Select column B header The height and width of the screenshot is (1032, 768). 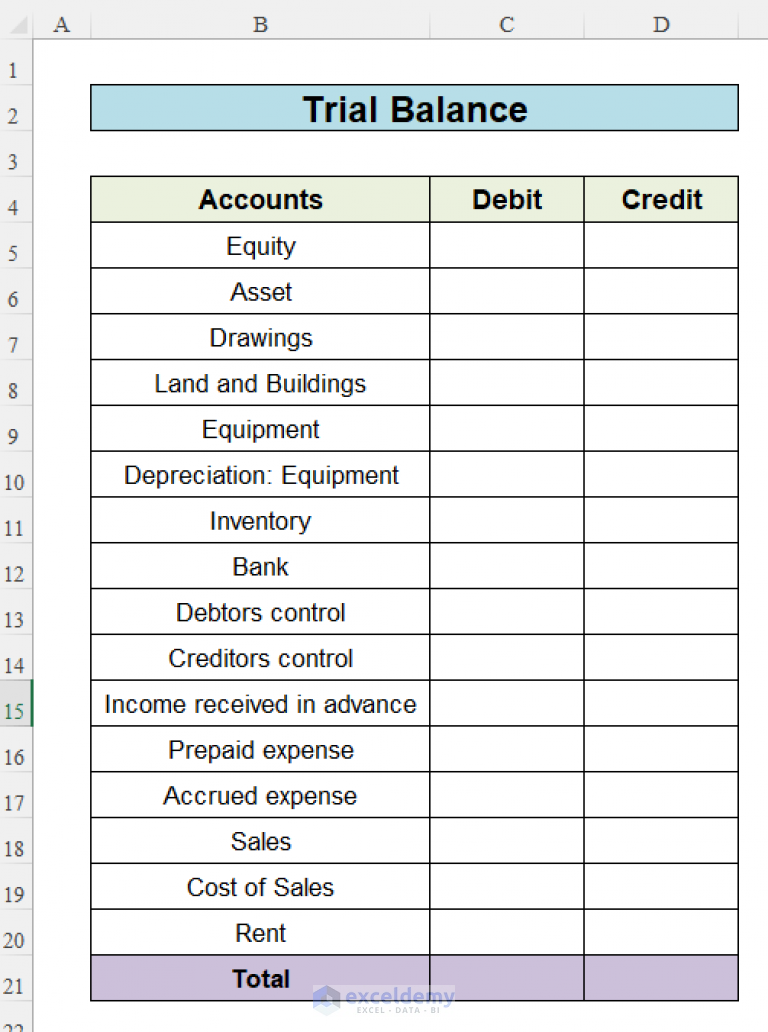pyautogui.click(x=260, y=24)
